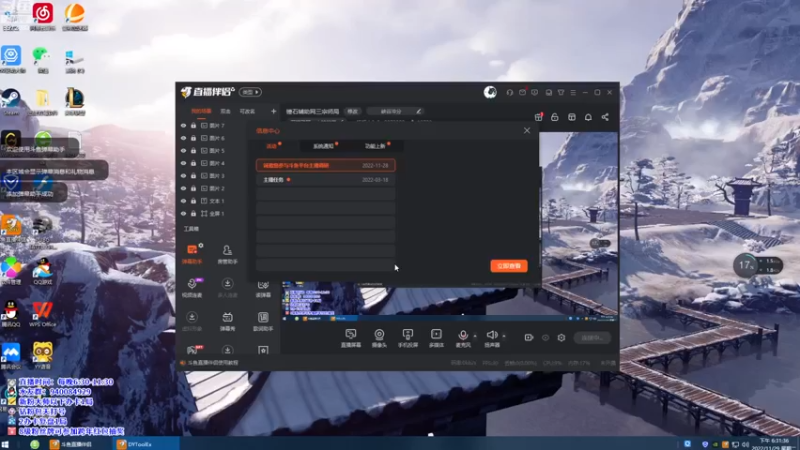Viewport: 800px width, 450px height.
Task: Open the Steam desktop shortcut
Action: click(11, 101)
